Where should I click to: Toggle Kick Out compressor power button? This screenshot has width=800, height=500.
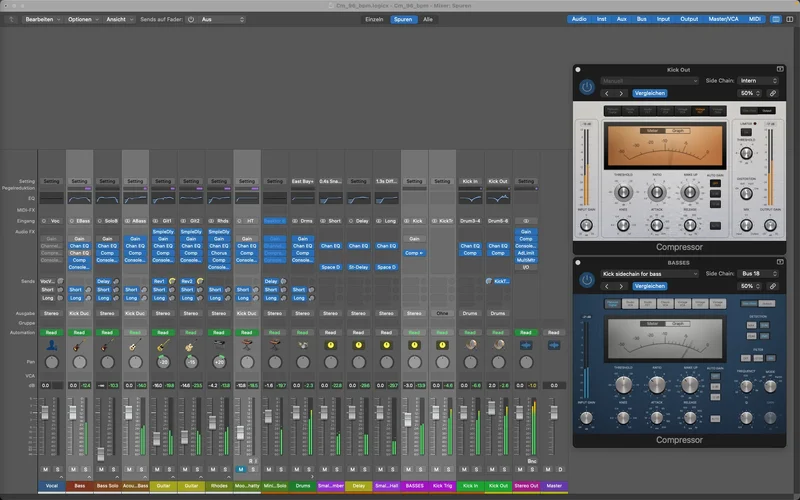point(587,87)
